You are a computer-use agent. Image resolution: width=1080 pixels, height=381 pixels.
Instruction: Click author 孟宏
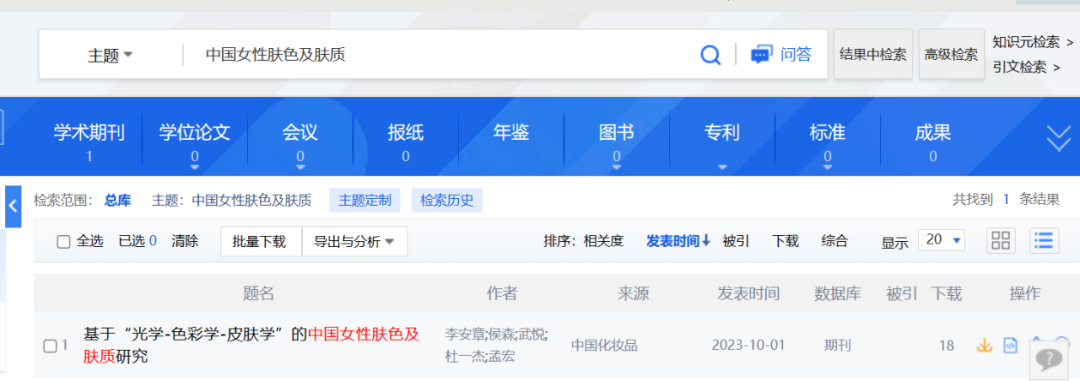coord(501,356)
